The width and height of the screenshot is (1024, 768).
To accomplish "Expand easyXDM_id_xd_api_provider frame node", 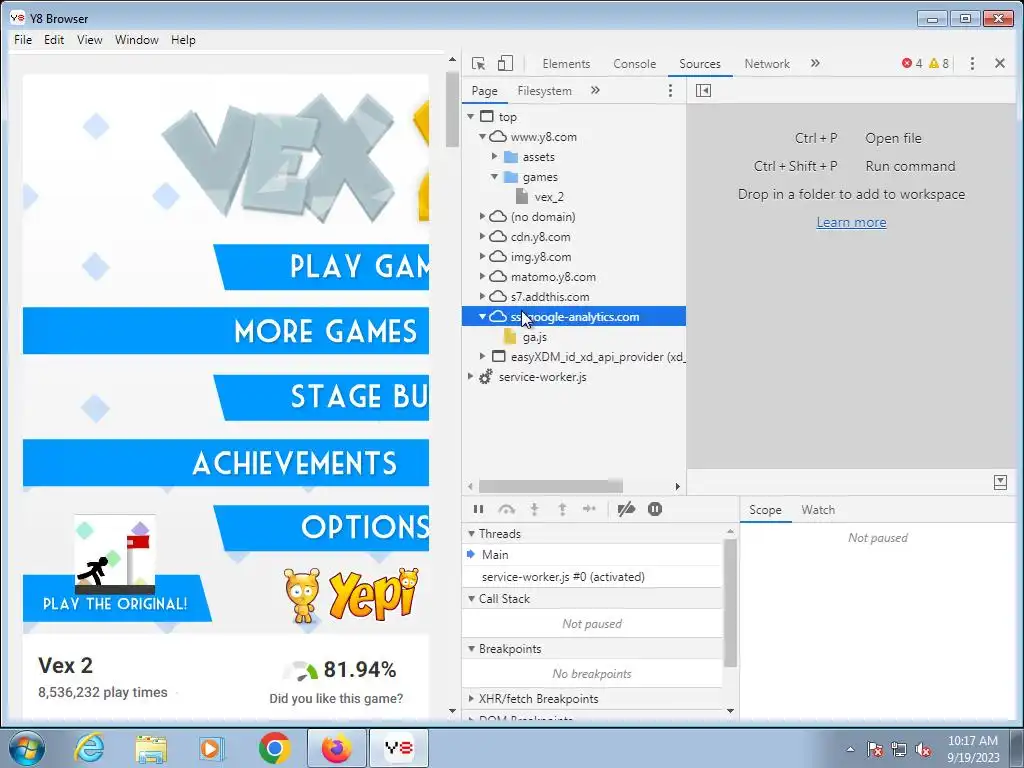I will coord(483,357).
